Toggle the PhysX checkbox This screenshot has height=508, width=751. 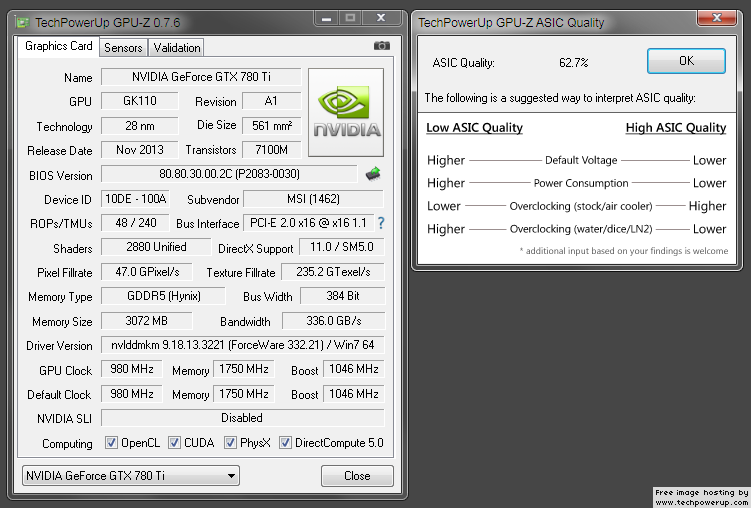(230, 442)
